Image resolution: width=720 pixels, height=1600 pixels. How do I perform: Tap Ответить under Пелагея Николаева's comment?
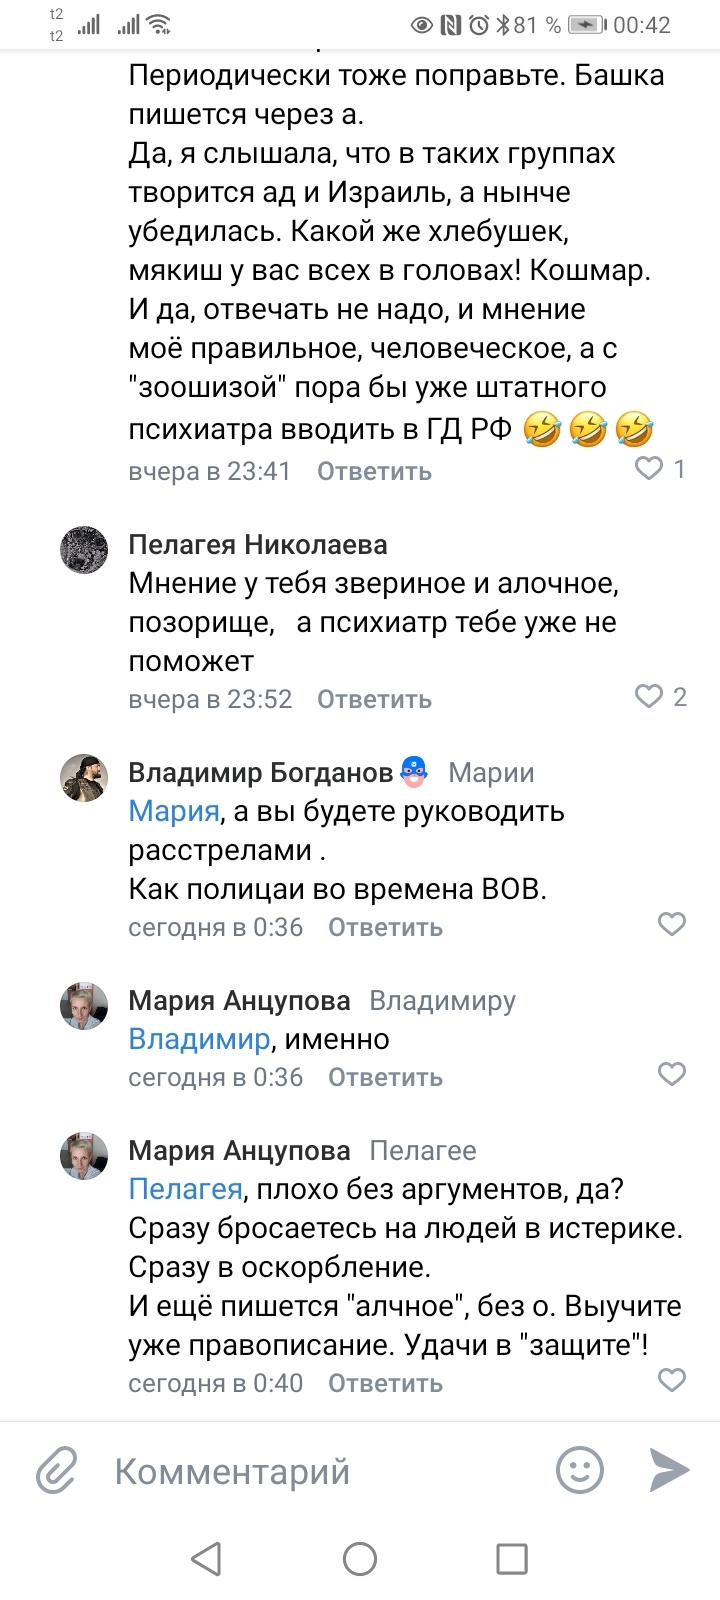click(x=374, y=699)
